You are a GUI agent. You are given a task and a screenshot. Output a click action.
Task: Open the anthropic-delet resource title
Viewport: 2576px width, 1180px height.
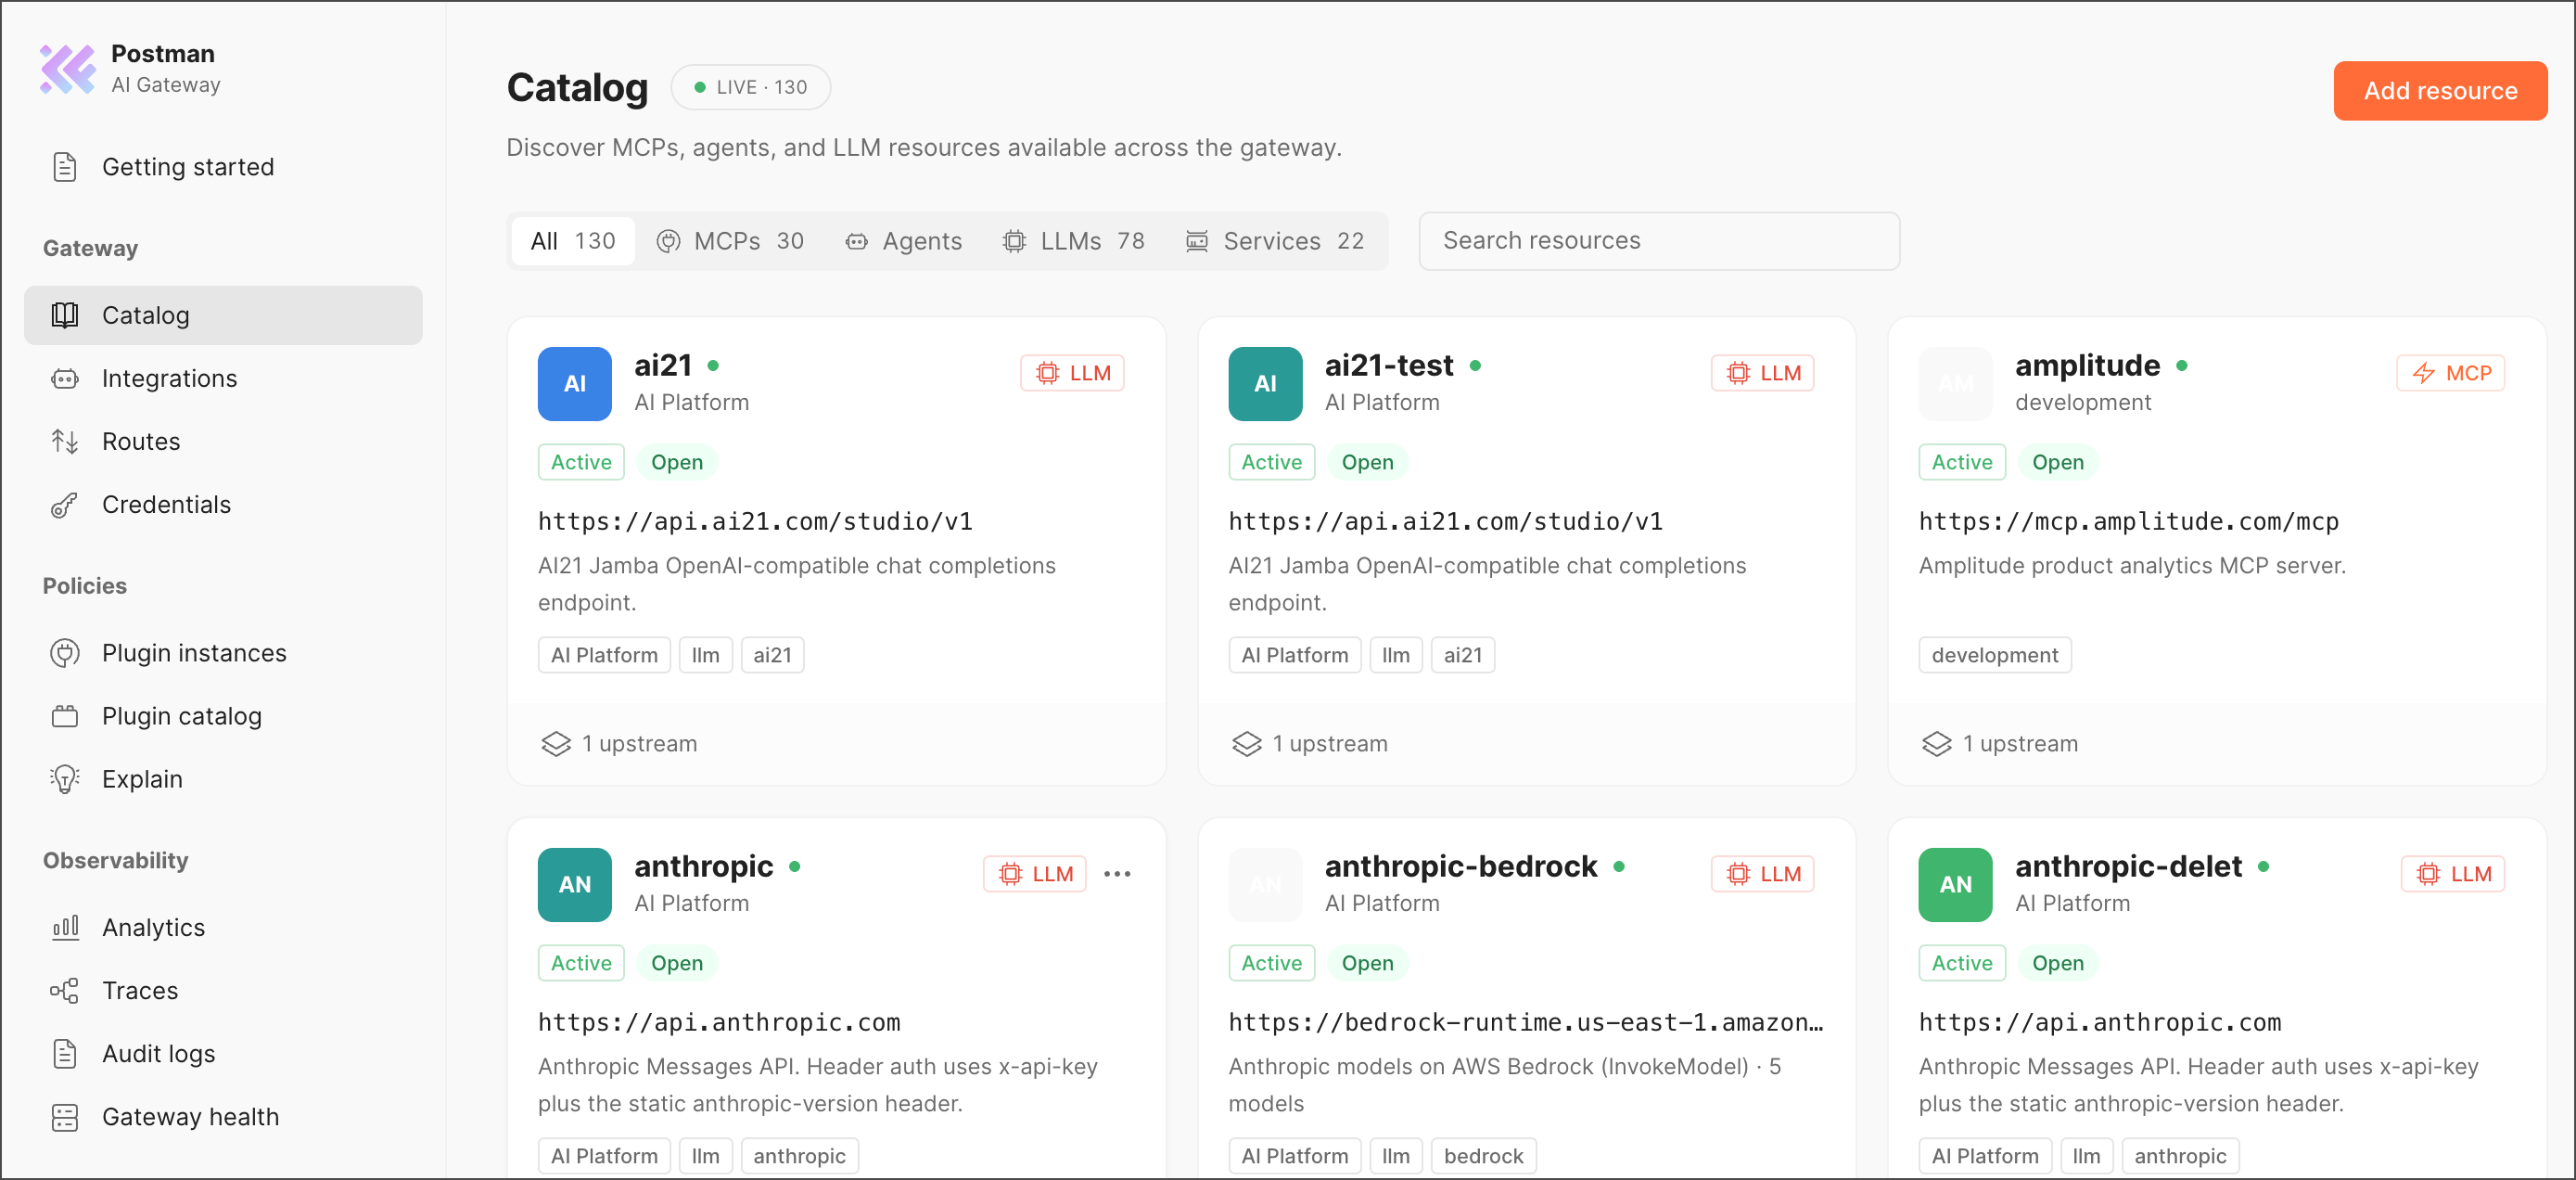(2128, 867)
